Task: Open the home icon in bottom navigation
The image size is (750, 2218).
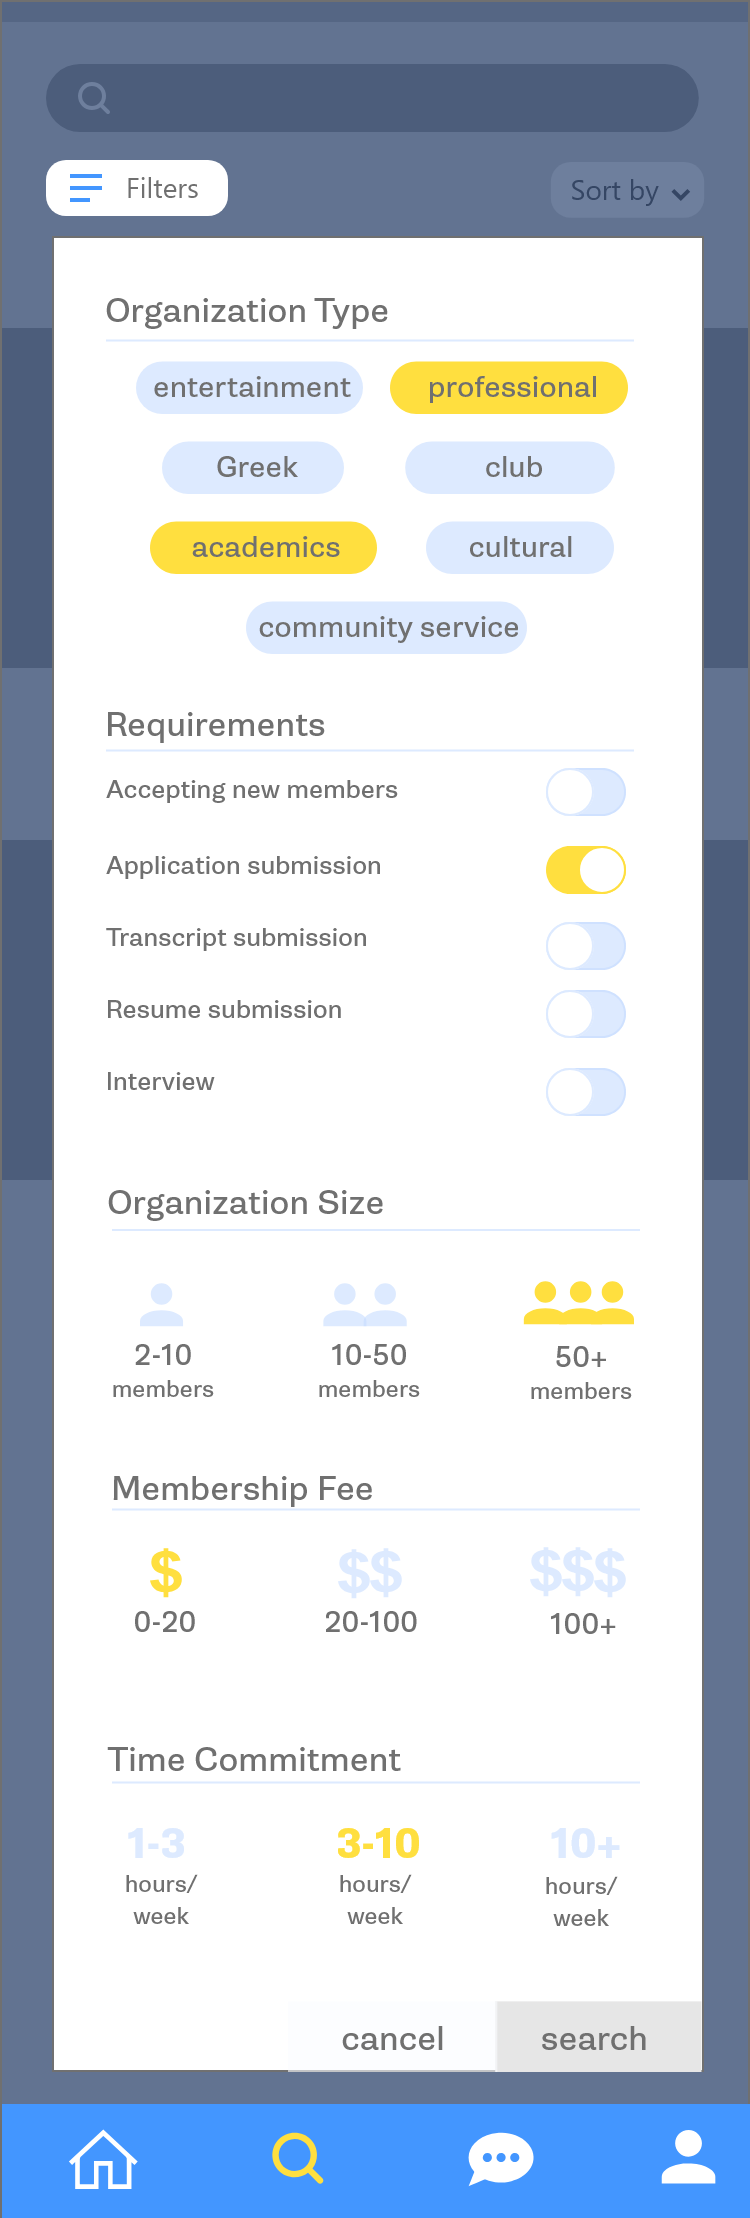Action: (x=103, y=2159)
